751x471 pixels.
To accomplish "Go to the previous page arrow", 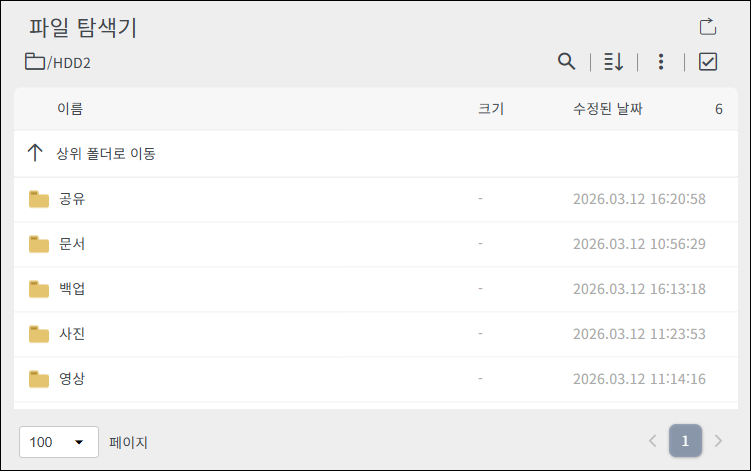I will (652, 441).
